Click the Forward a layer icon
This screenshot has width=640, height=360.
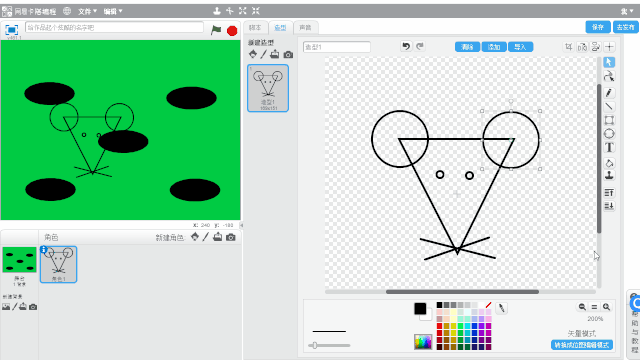(609, 193)
